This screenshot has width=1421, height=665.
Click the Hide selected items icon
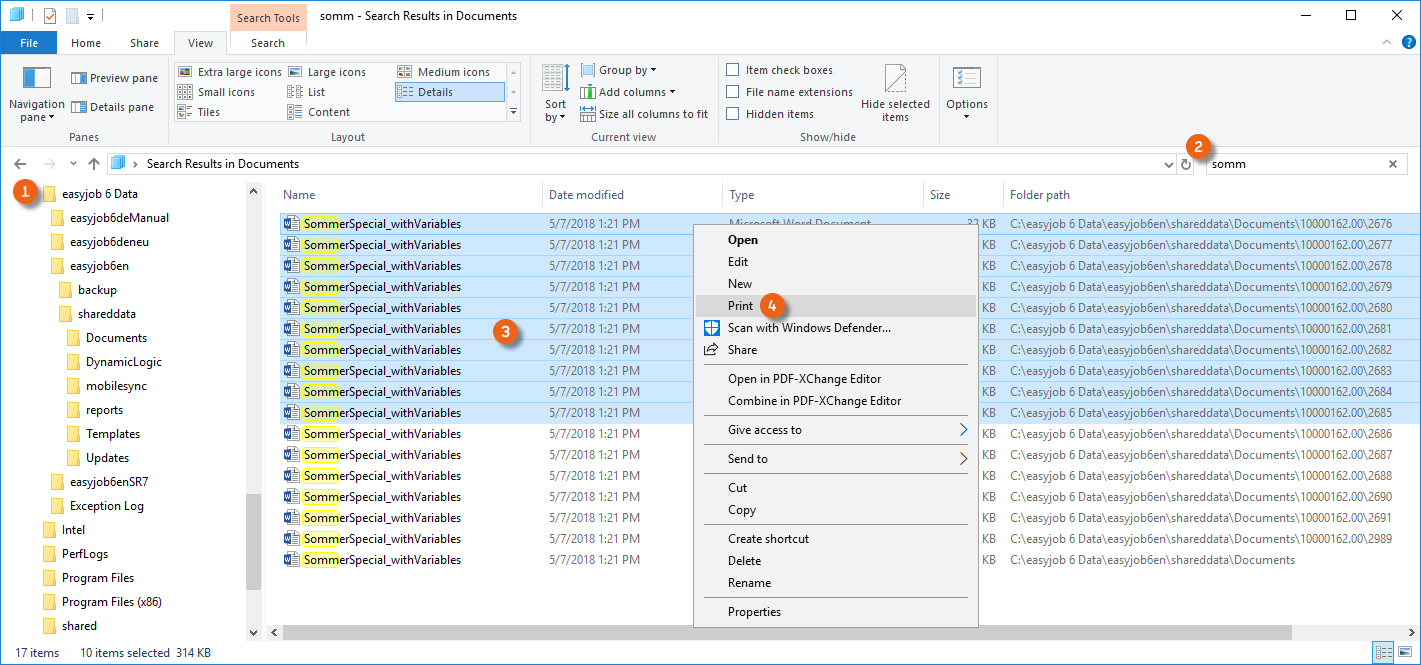tap(895, 78)
